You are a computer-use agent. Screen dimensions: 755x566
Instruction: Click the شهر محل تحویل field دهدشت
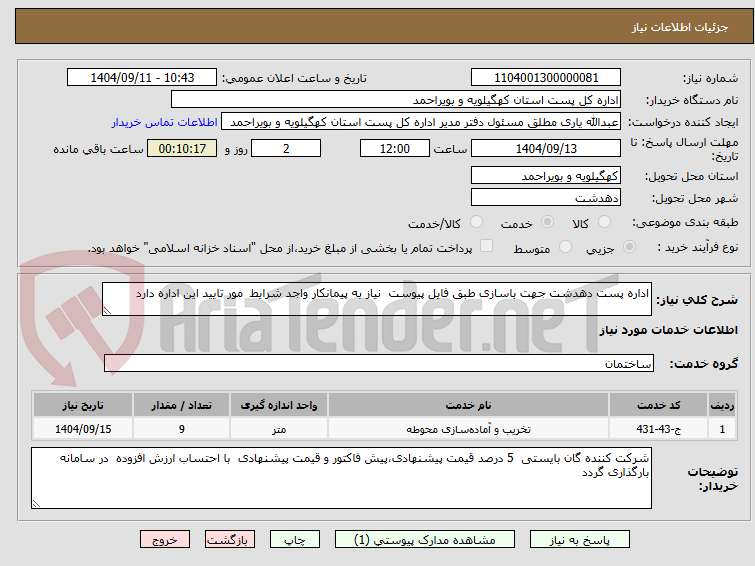546,197
